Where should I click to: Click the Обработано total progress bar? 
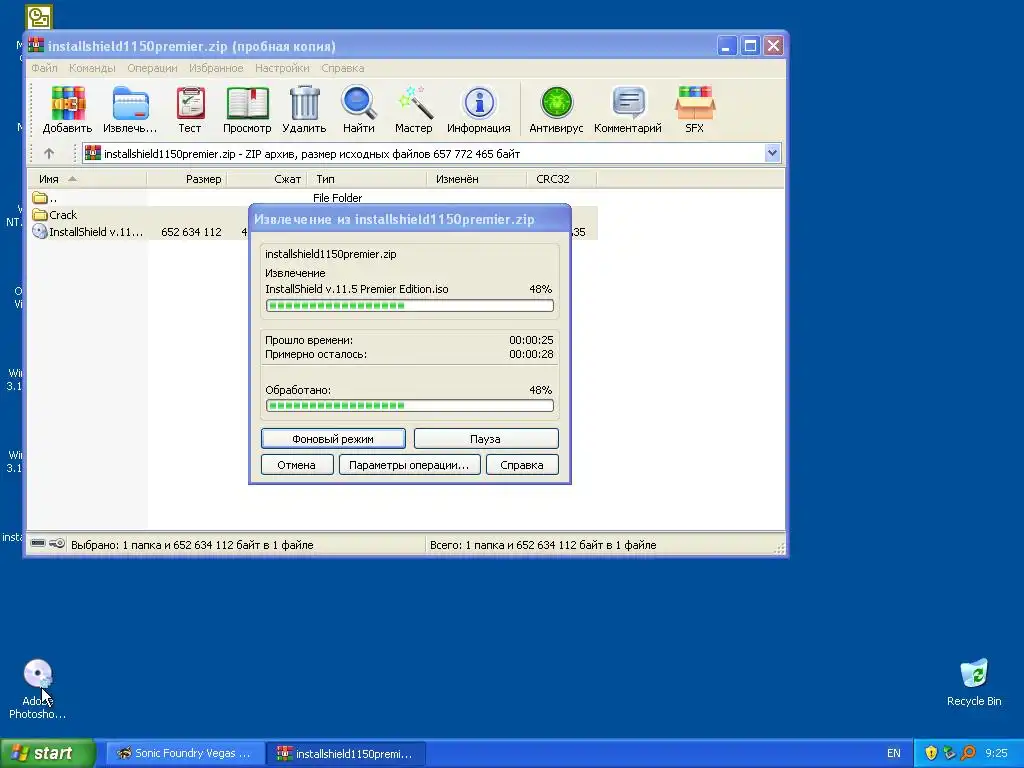click(409, 406)
